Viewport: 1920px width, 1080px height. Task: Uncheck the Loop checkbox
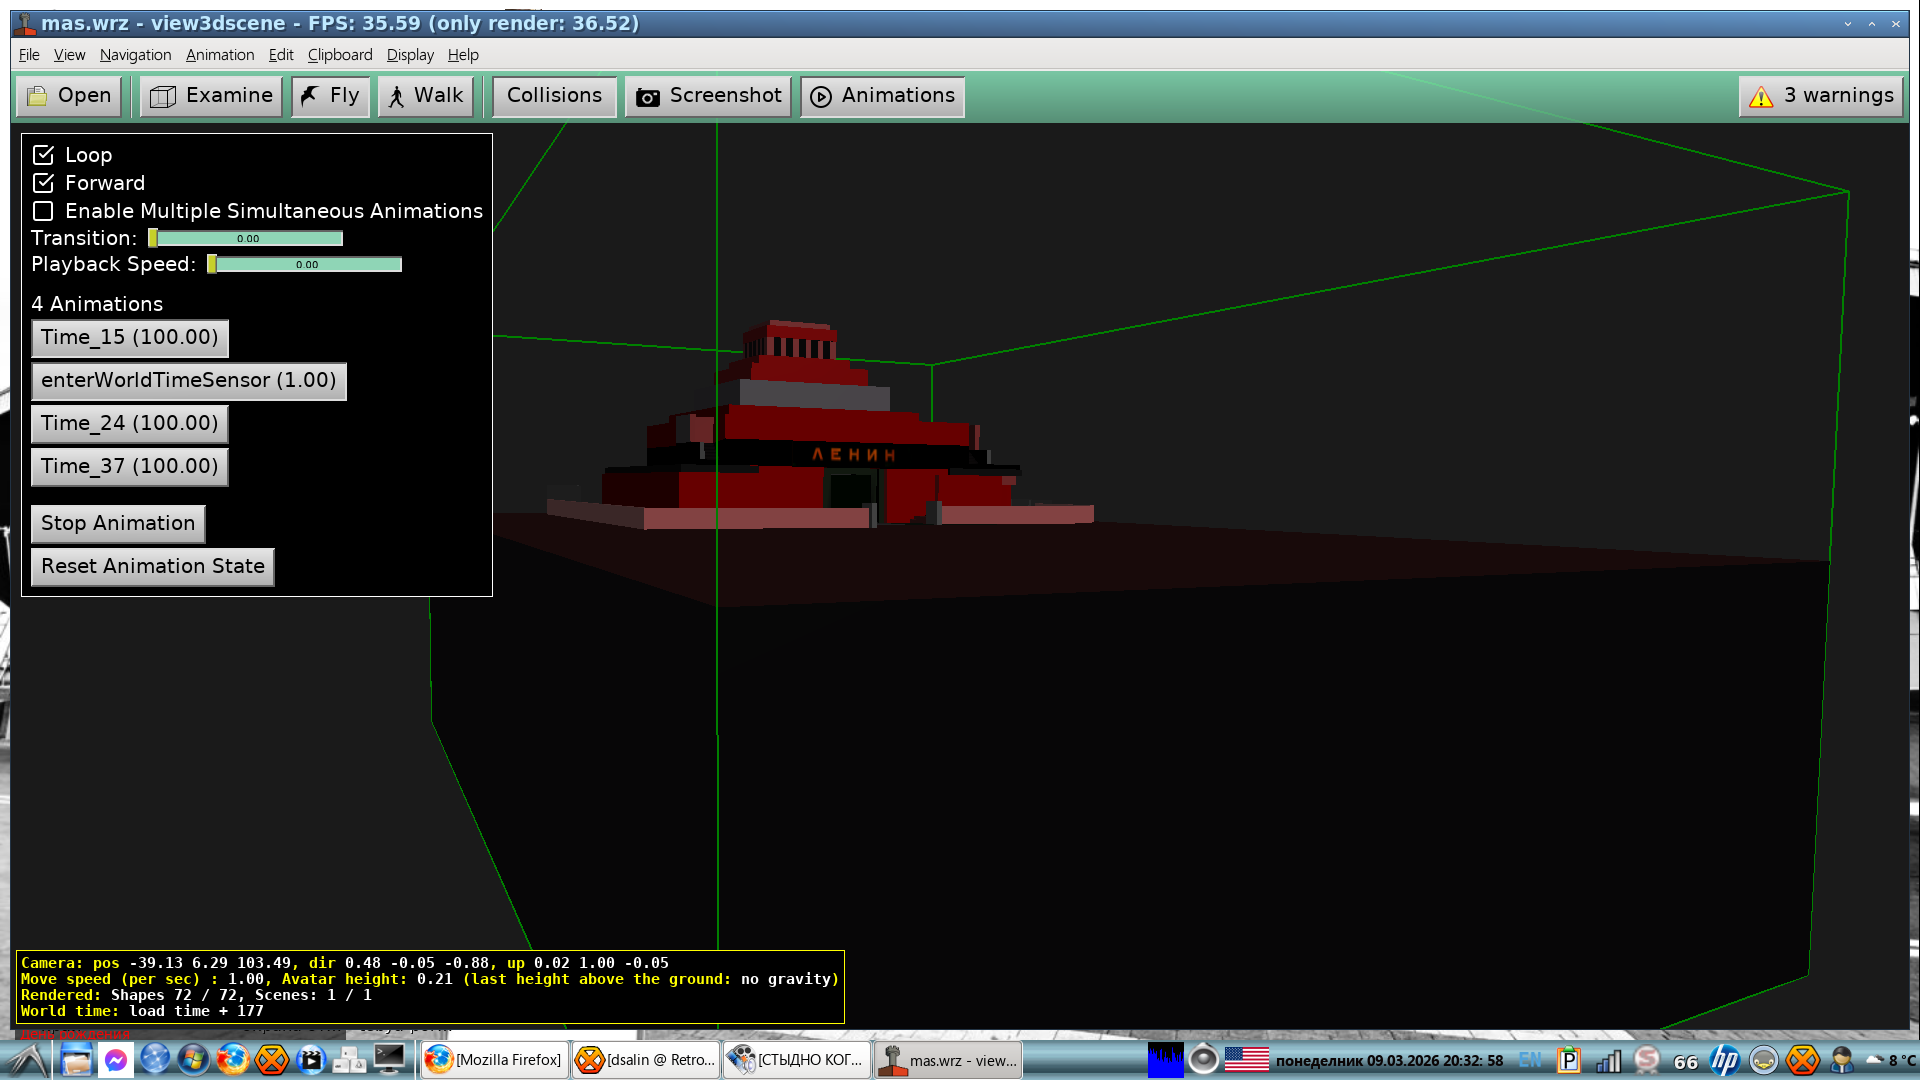[43, 155]
